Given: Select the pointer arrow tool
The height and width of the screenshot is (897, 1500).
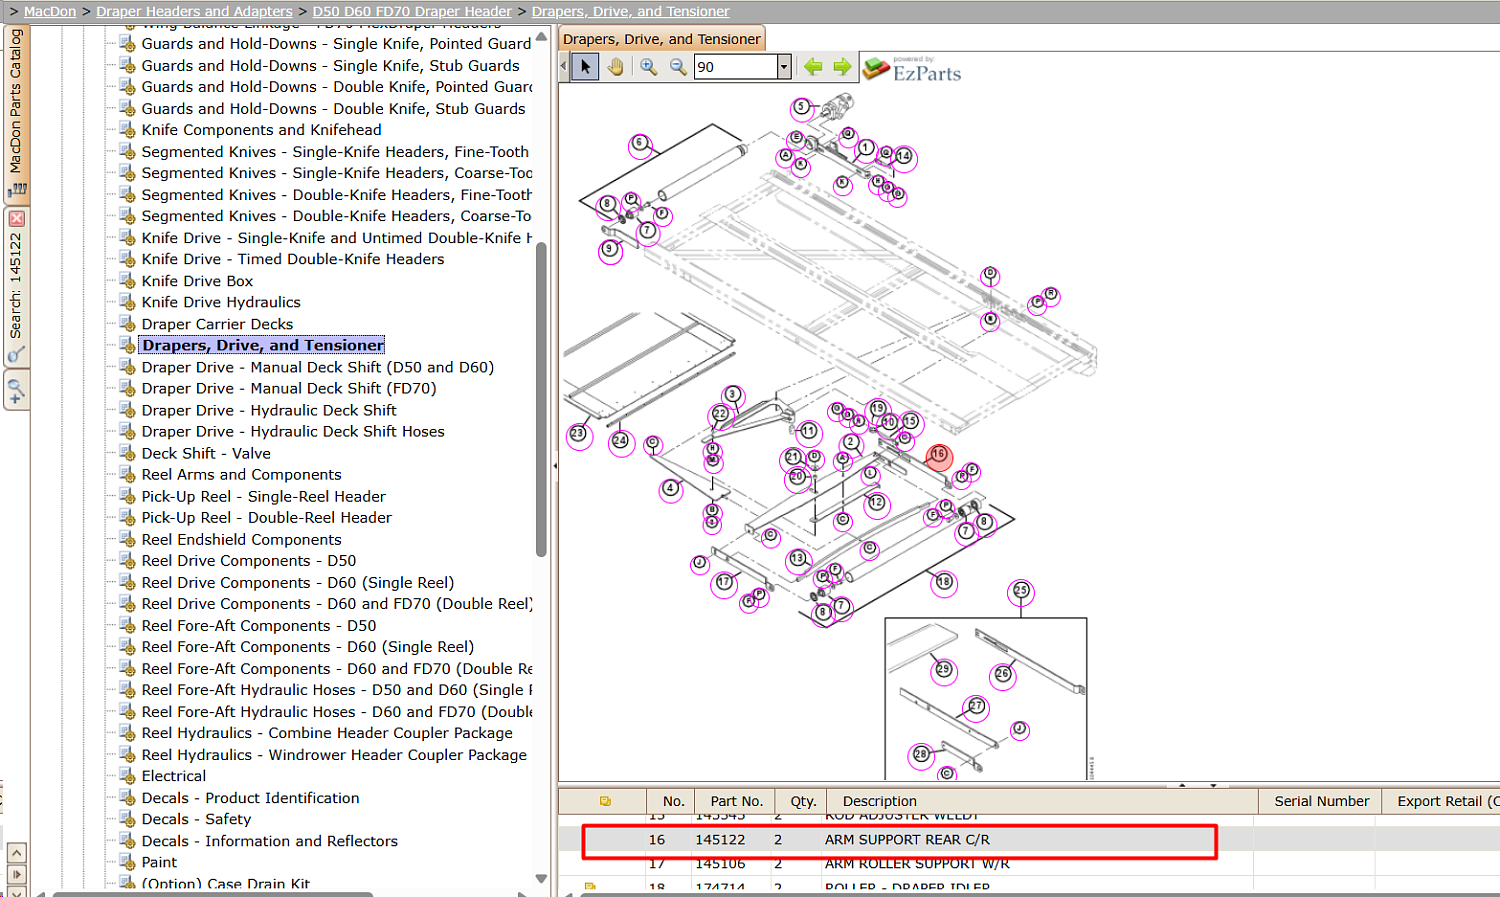Looking at the screenshot, I should (x=585, y=67).
